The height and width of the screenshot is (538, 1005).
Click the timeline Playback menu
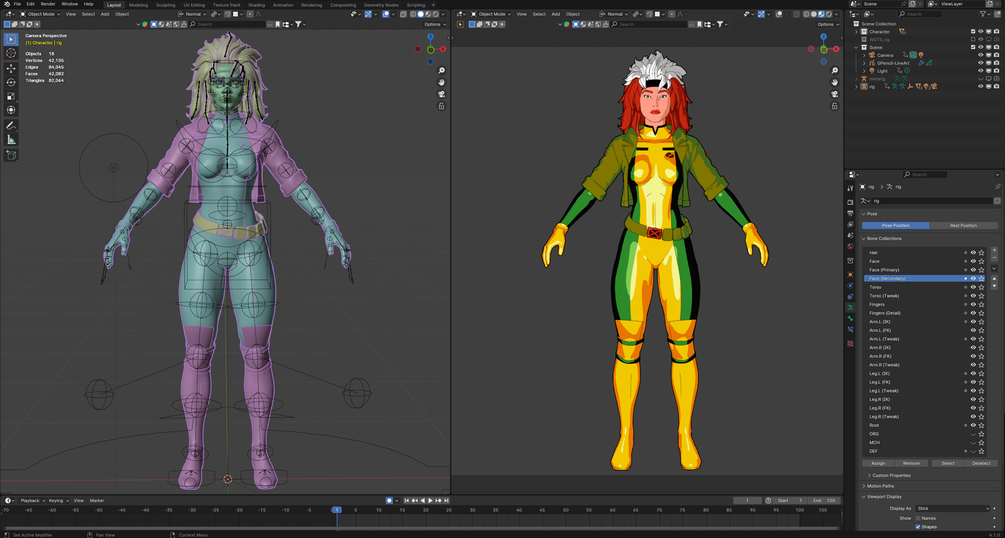coord(32,500)
